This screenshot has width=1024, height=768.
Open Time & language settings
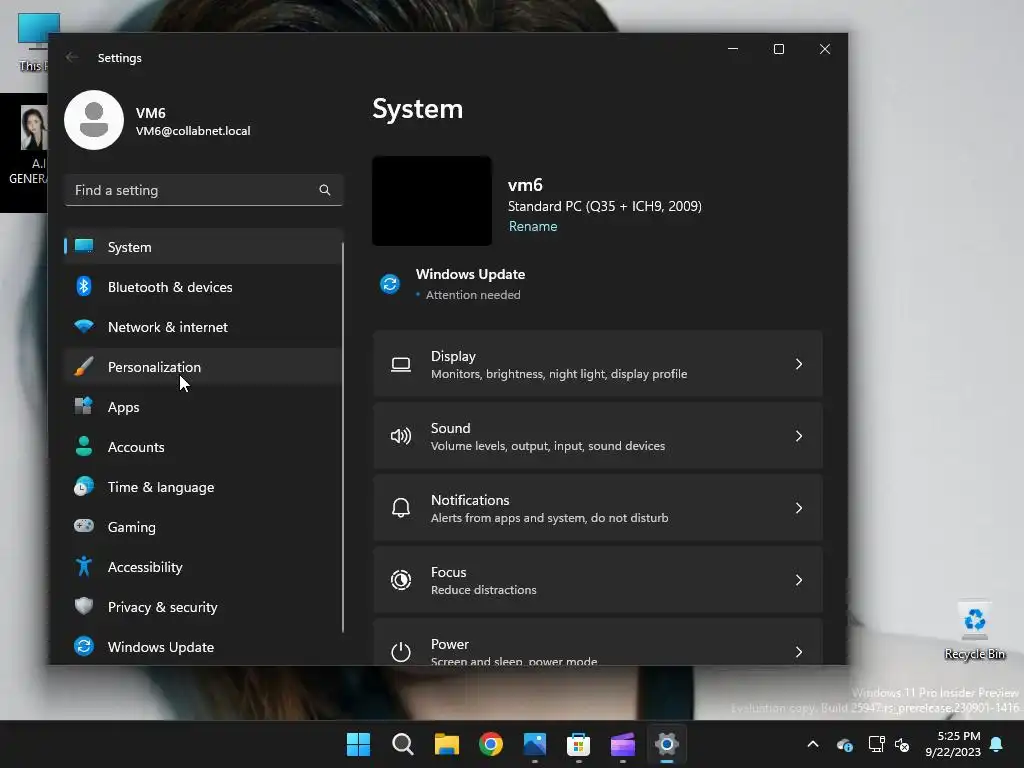[203, 487]
